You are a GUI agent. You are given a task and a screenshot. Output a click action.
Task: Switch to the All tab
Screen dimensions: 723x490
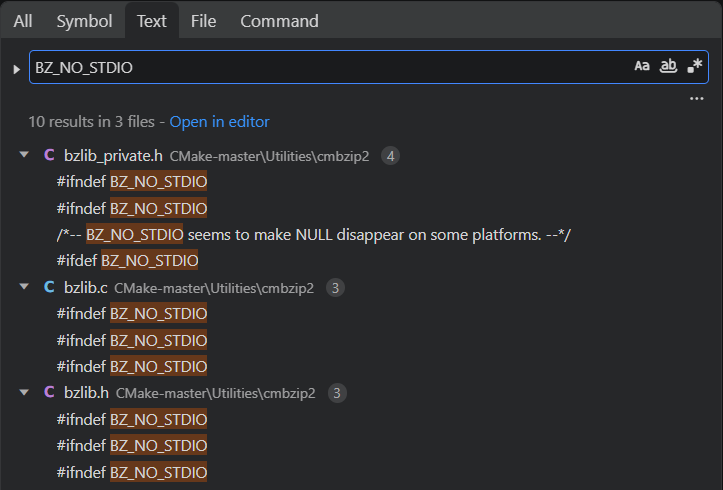pos(23,21)
